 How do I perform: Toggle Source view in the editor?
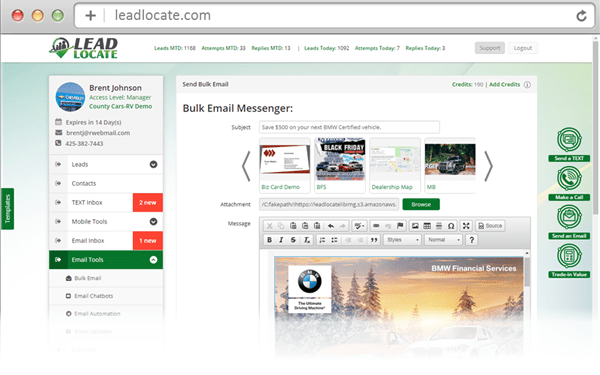pyautogui.click(x=490, y=226)
